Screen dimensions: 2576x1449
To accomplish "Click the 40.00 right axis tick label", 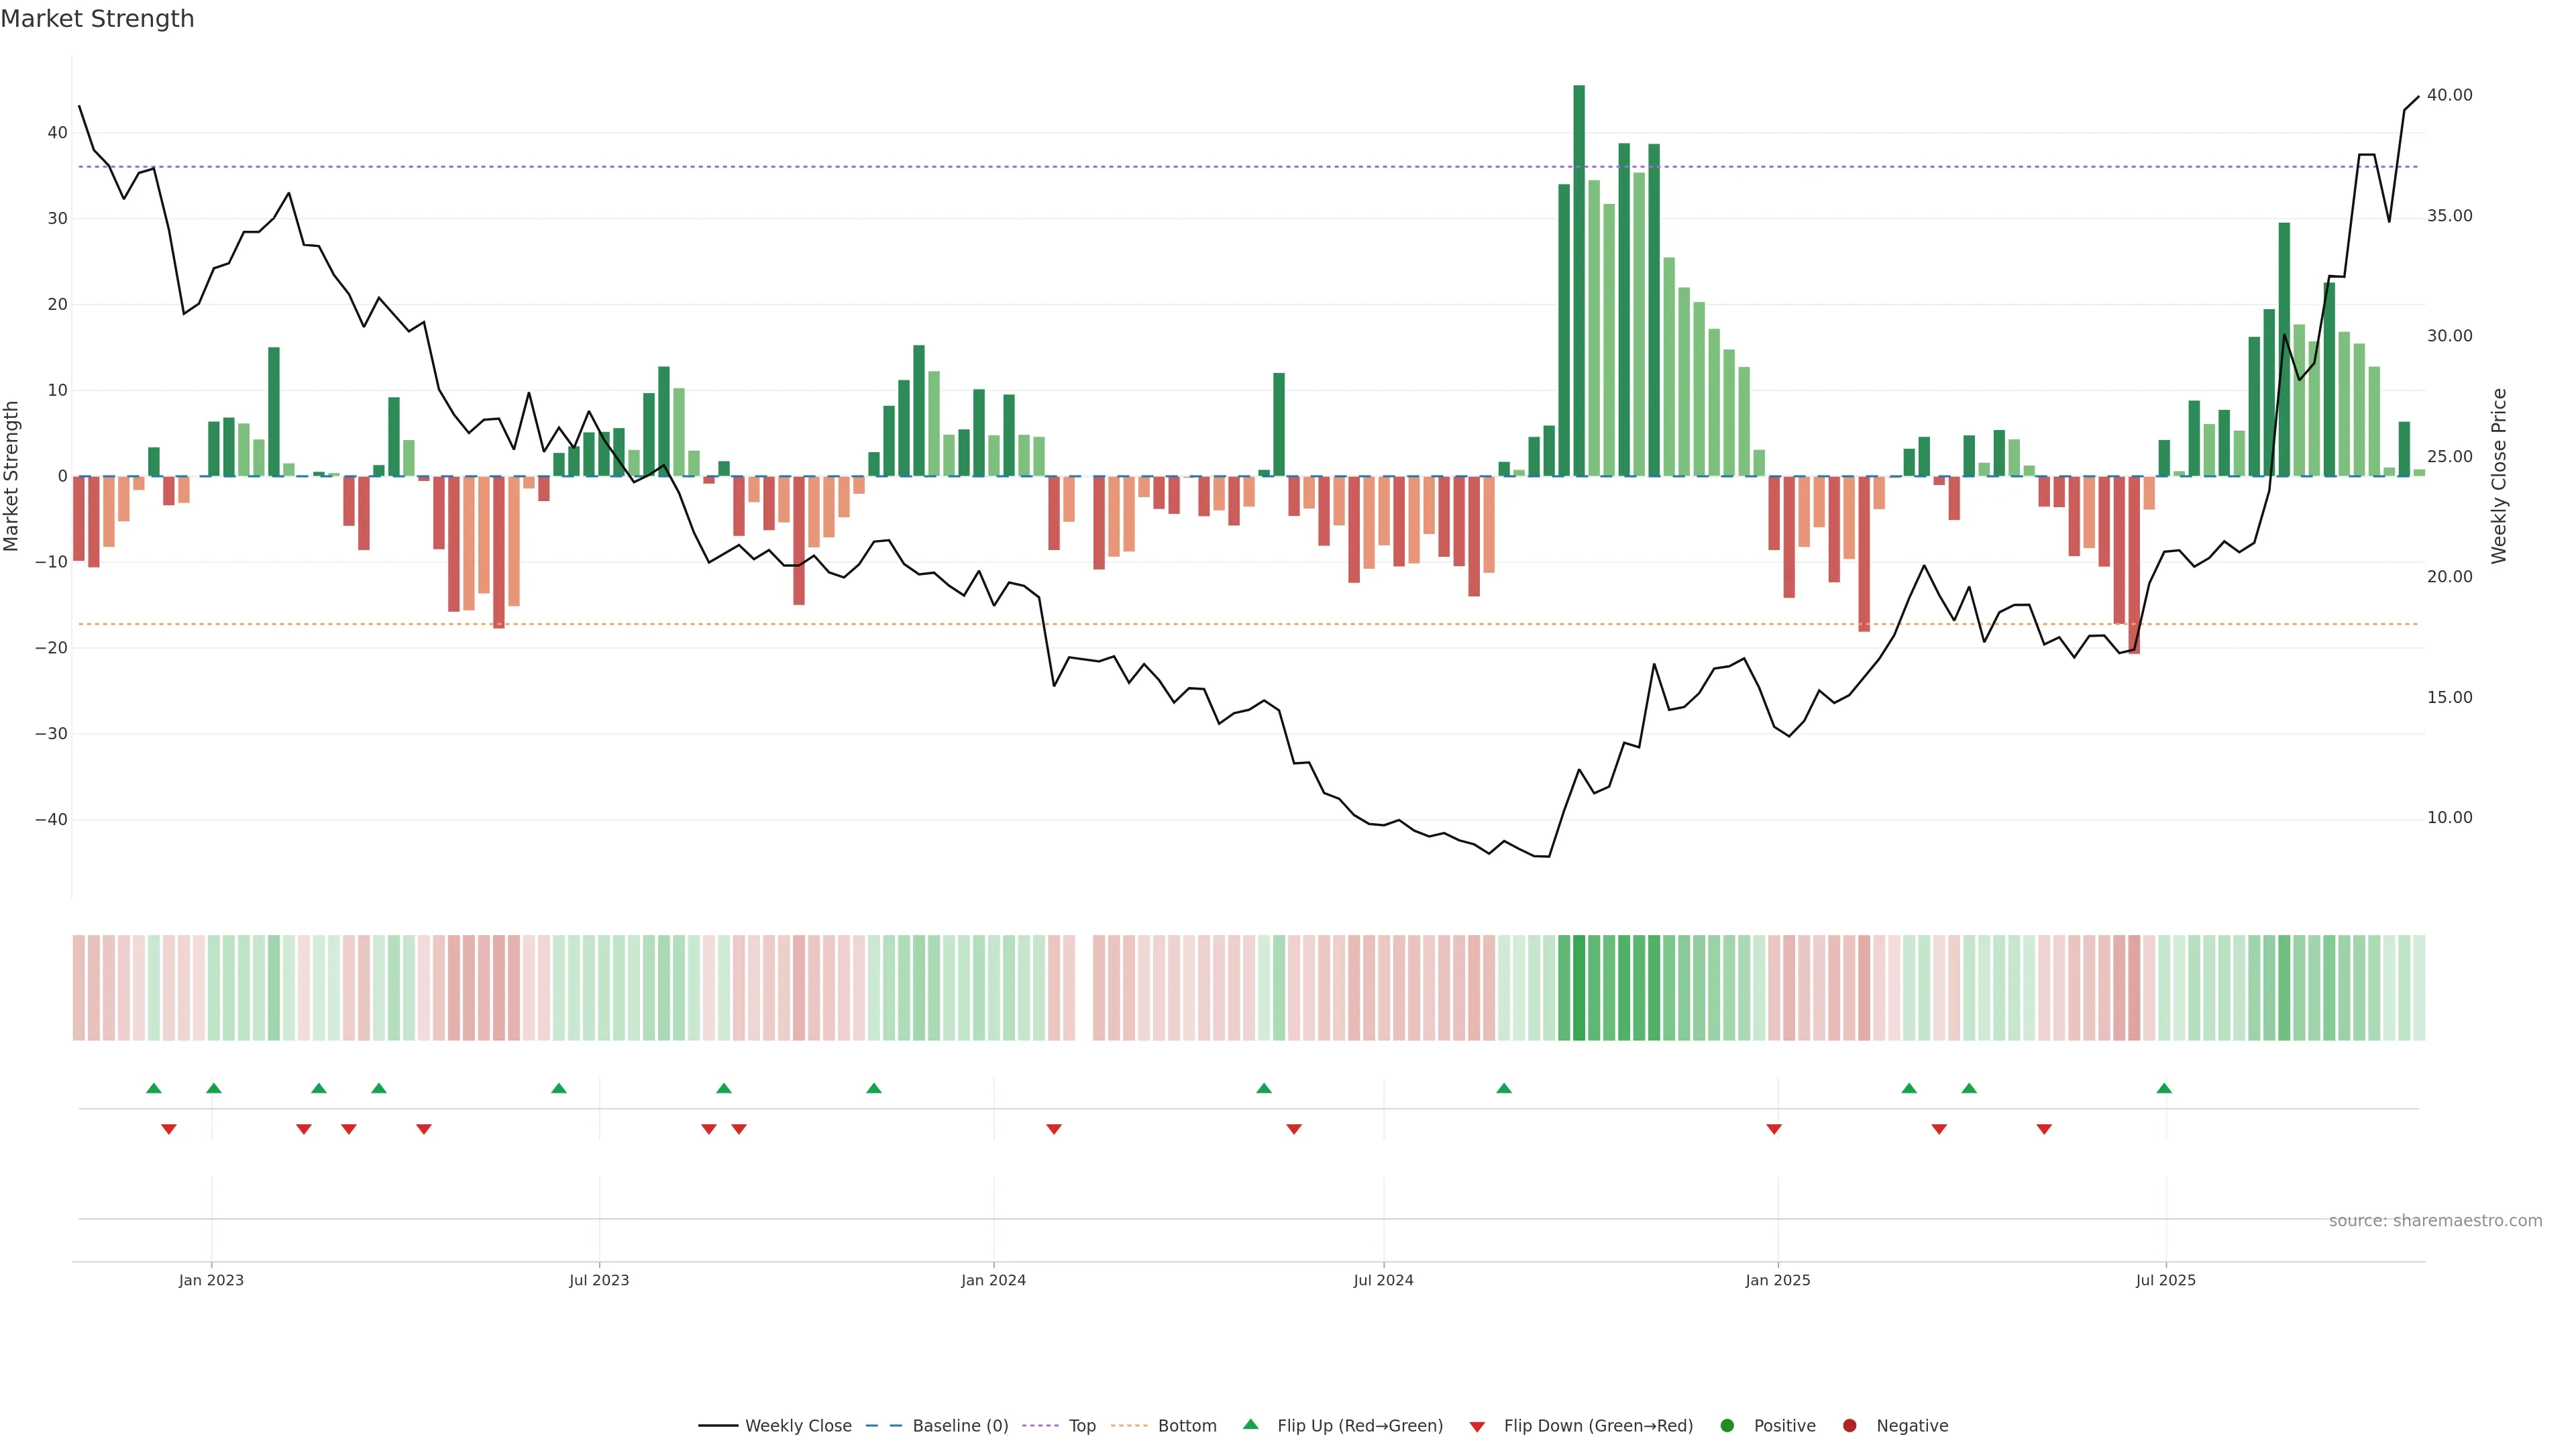I will coord(2449,95).
